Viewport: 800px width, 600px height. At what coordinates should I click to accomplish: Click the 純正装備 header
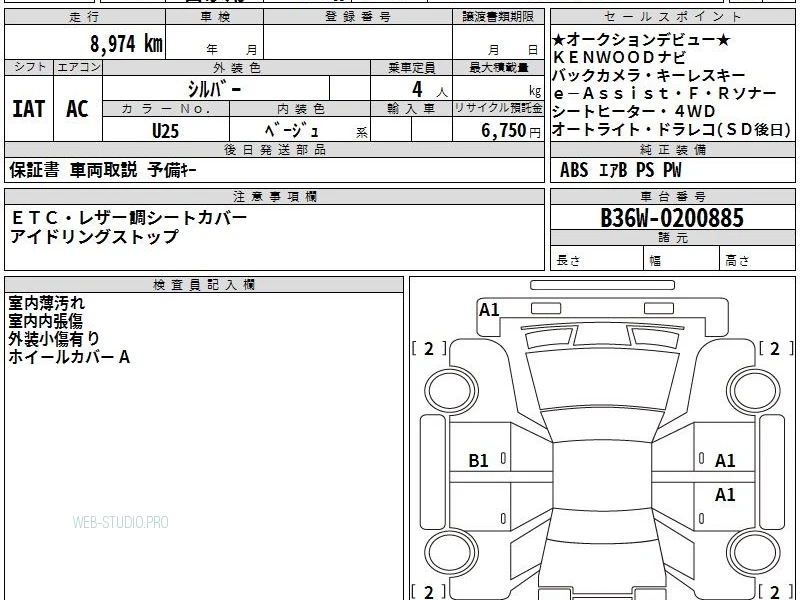point(673,149)
